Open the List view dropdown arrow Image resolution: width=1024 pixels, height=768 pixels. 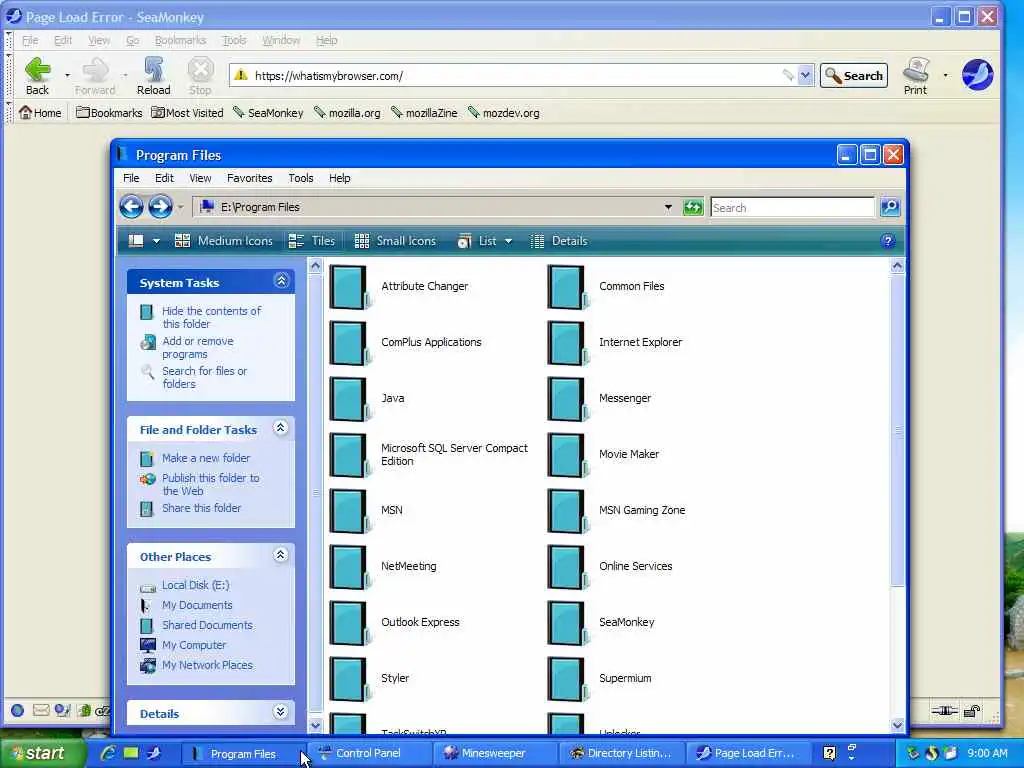508,242
